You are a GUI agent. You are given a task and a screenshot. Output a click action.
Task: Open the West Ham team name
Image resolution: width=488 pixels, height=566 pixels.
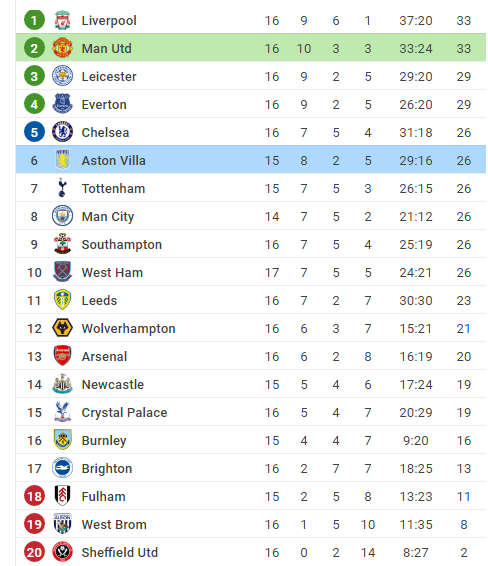pos(112,273)
